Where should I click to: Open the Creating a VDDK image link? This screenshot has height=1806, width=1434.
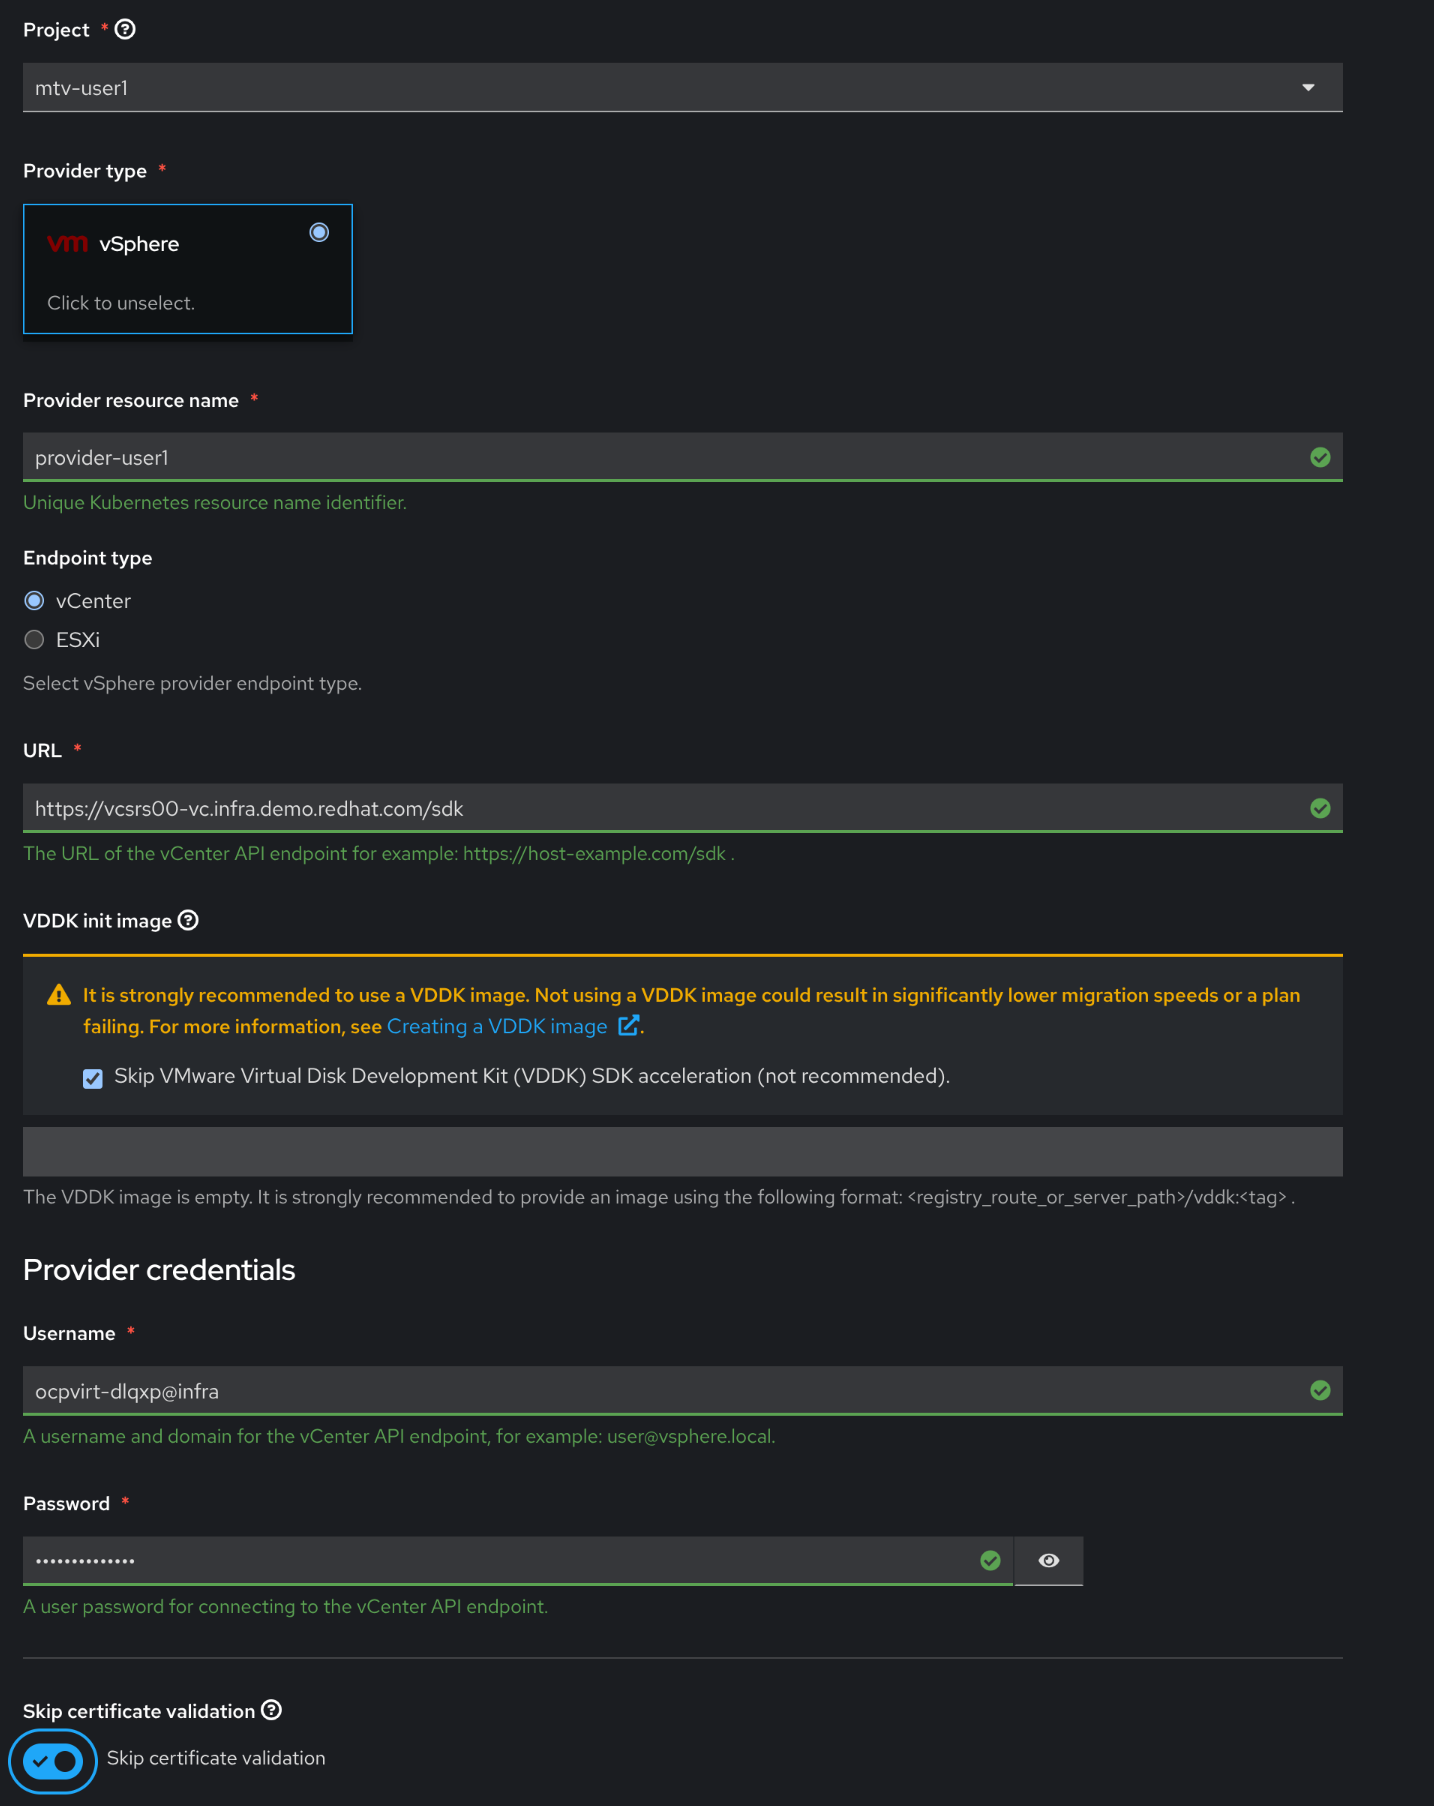pyautogui.click(x=497, y=1026)
